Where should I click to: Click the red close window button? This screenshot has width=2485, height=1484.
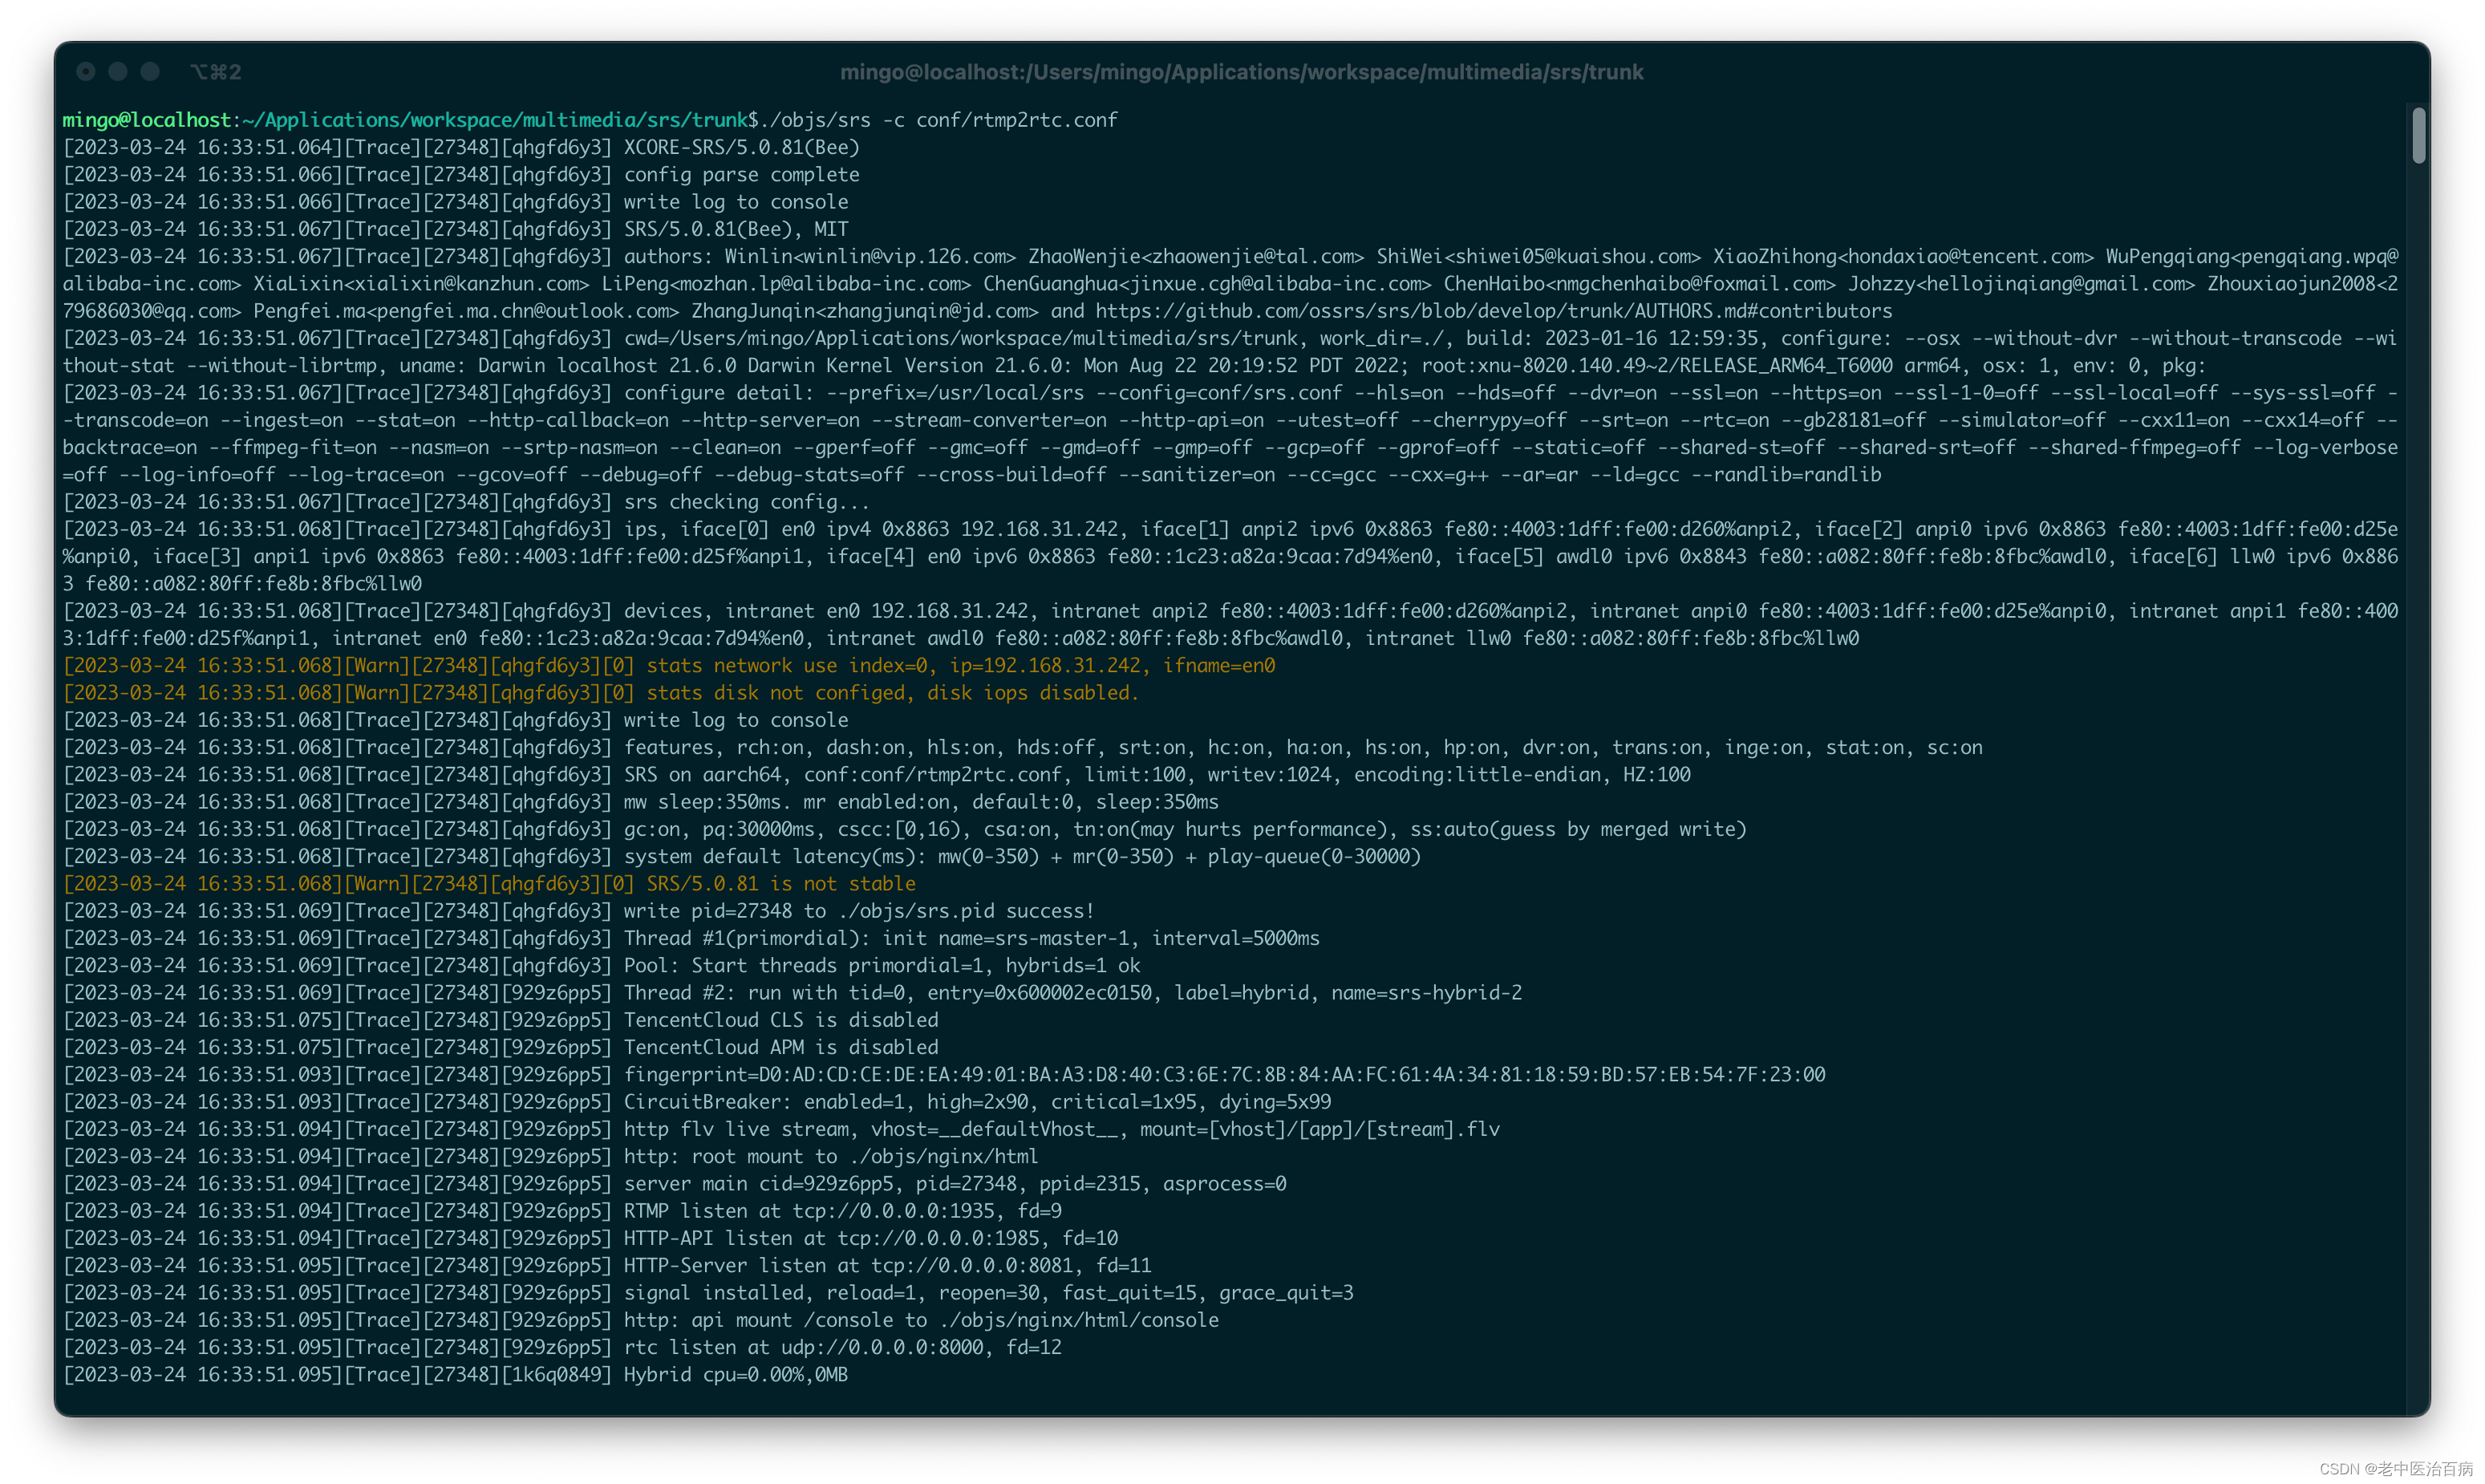tap(86, 71)
